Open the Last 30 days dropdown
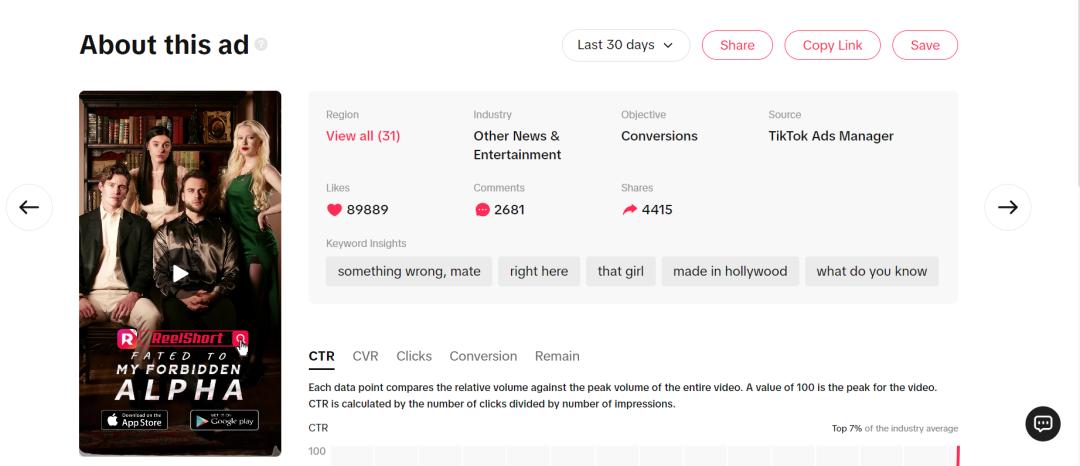The image size is (1080, 466). pyautogui.click(x=626, y=45)
